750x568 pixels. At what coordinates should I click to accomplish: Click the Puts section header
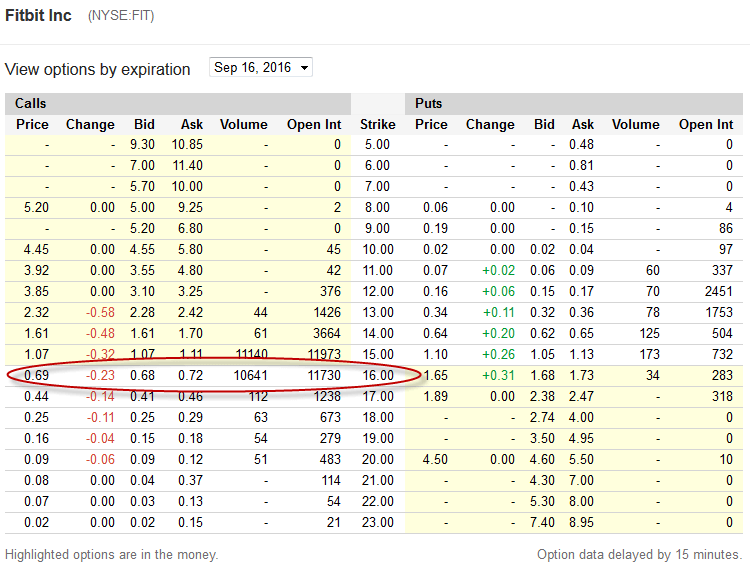coord(428,103)
